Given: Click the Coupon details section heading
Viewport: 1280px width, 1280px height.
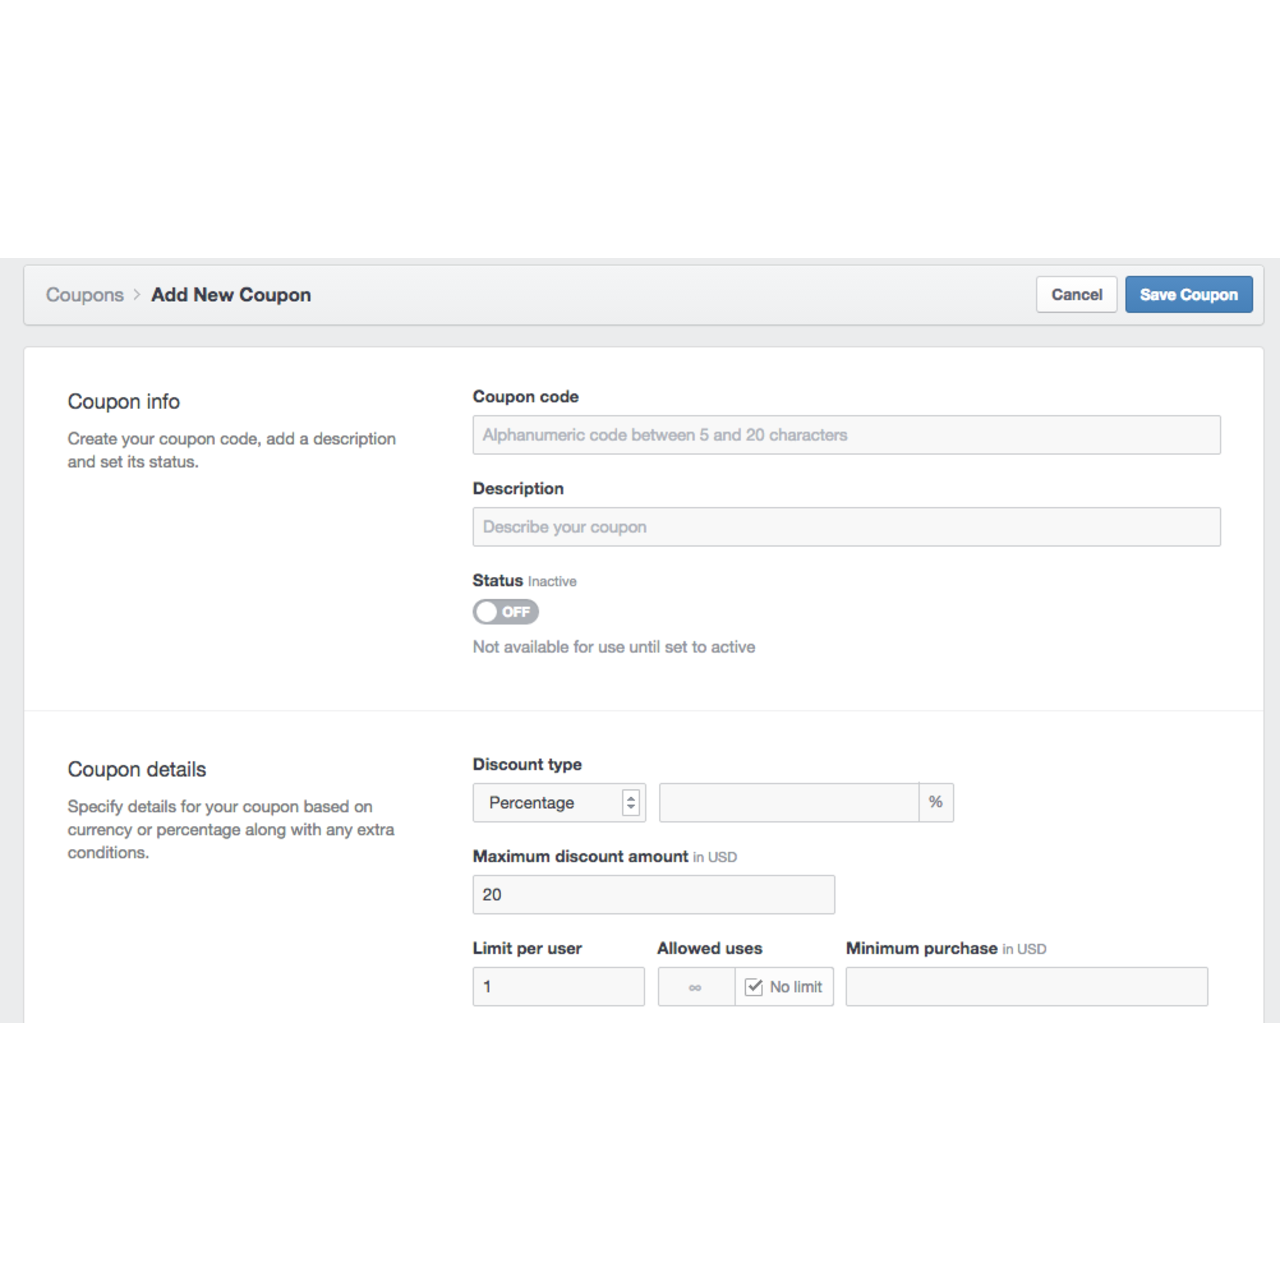Looking at the screenshot, I should tap(137, 770).
